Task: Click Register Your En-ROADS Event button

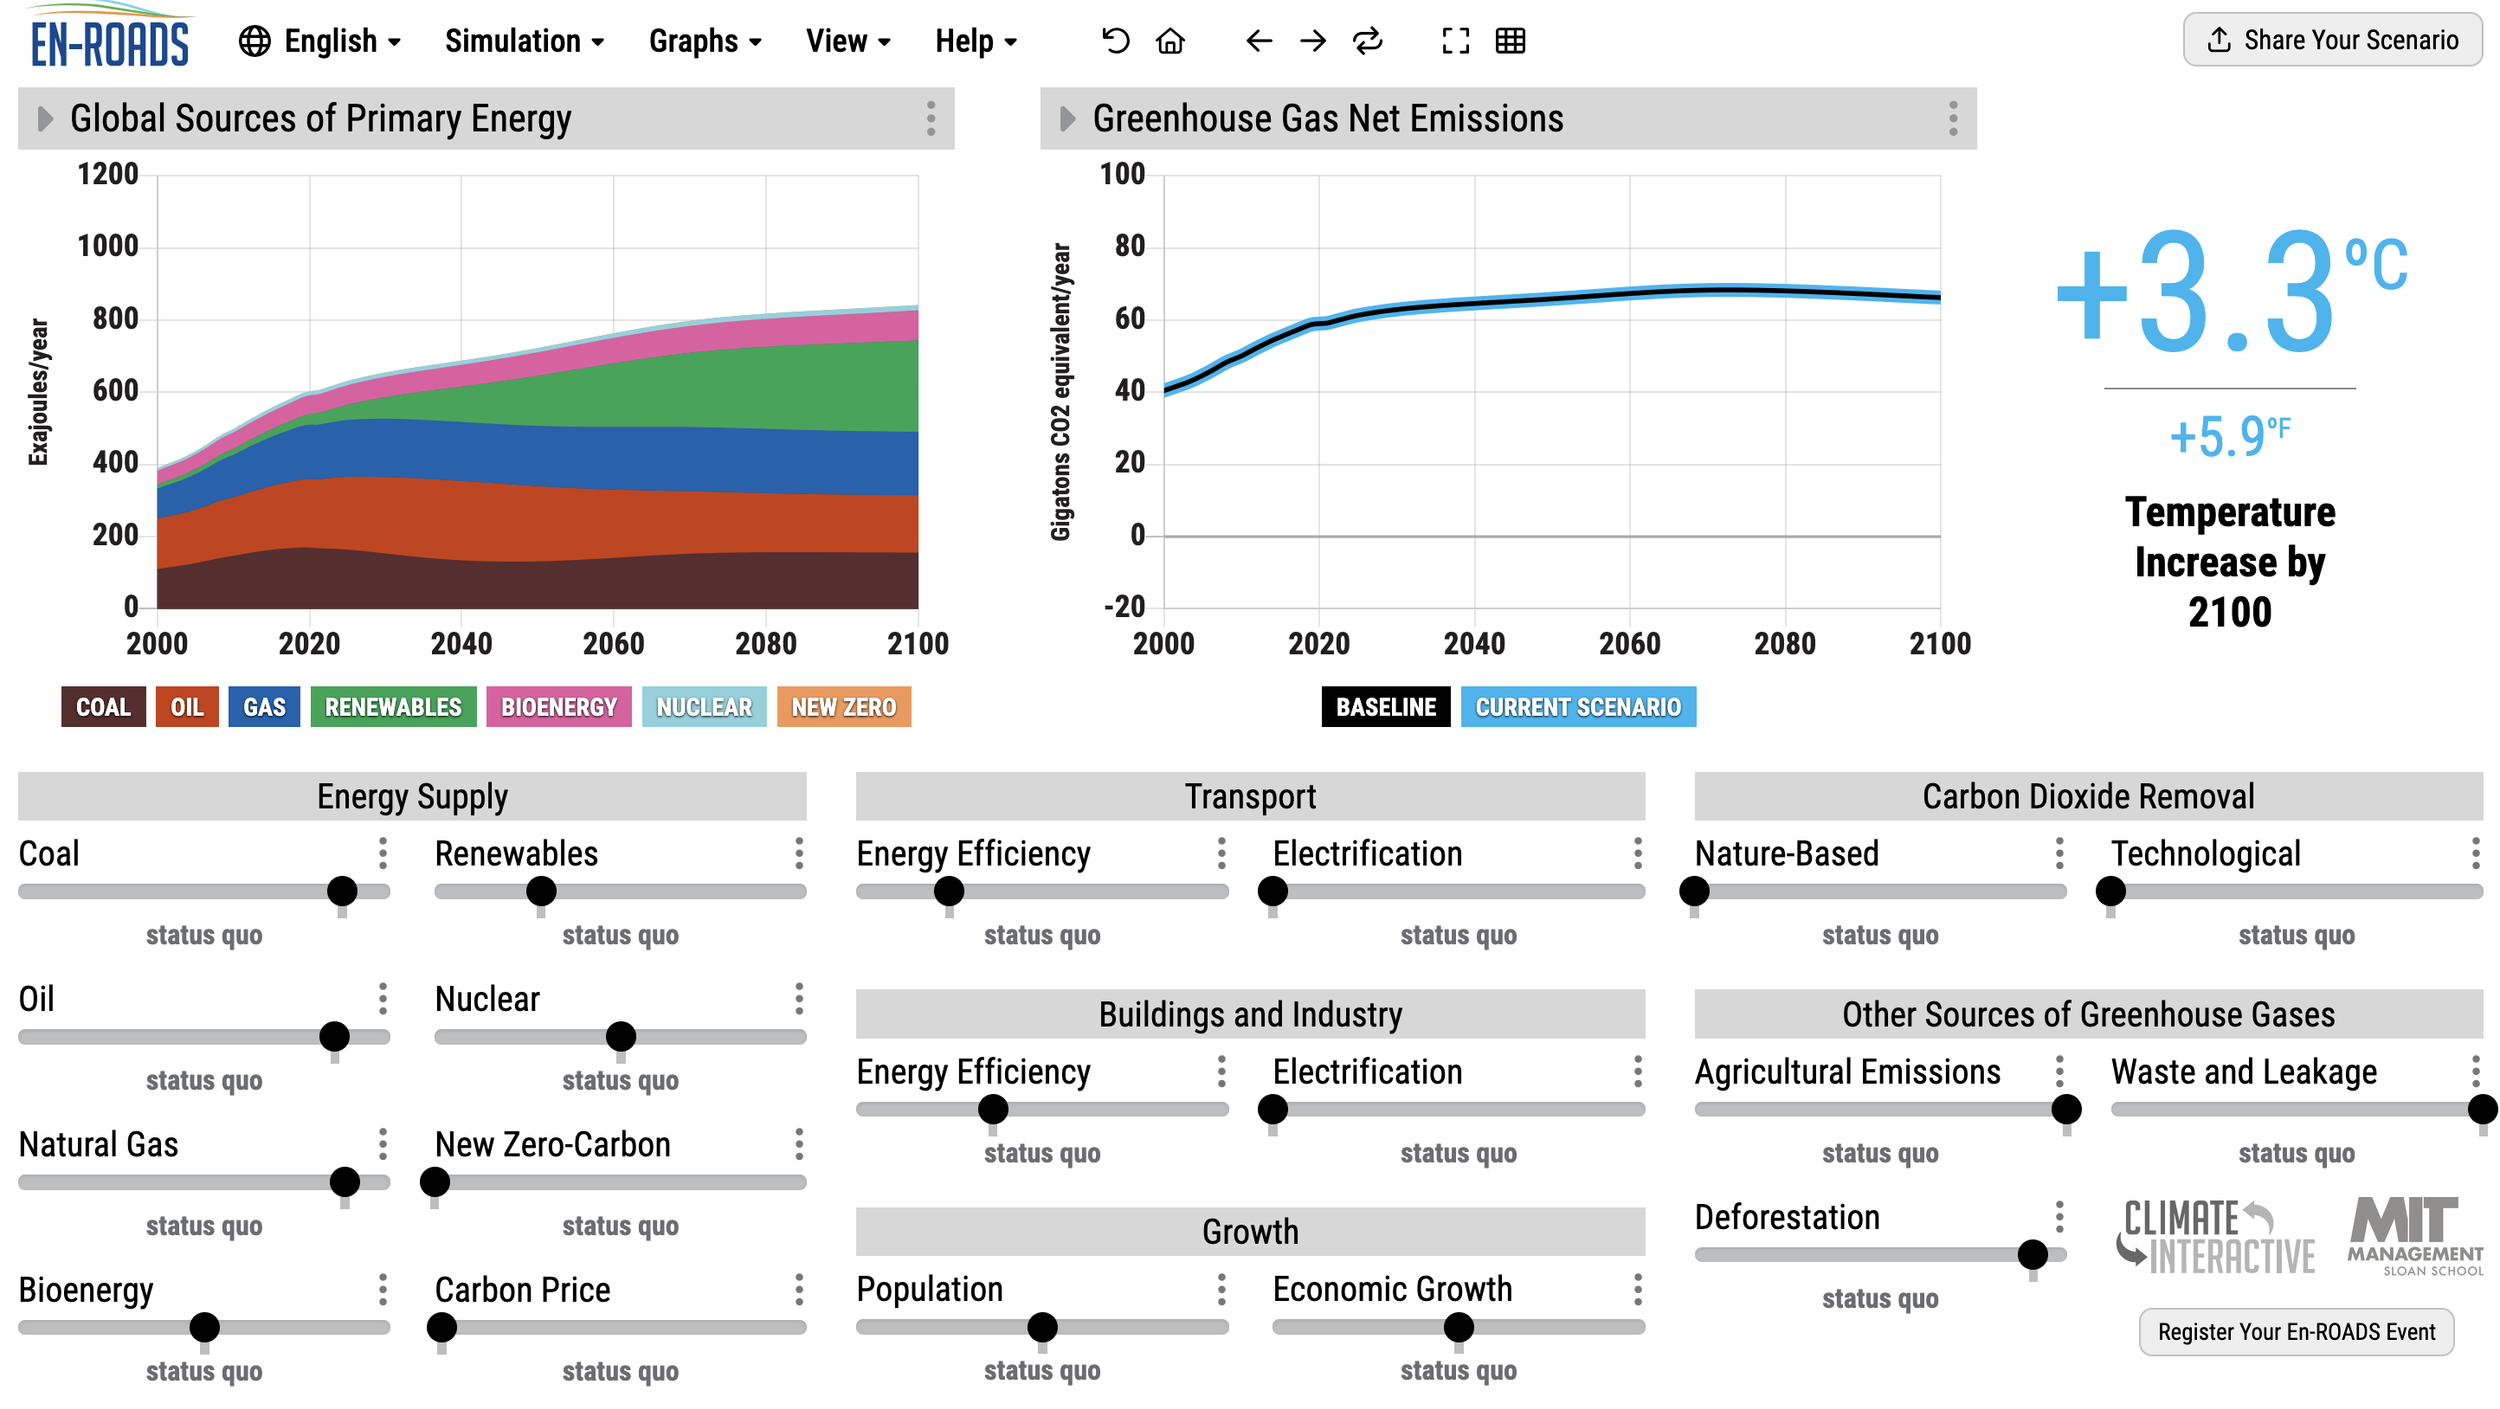Action: coord(2296,1331)
